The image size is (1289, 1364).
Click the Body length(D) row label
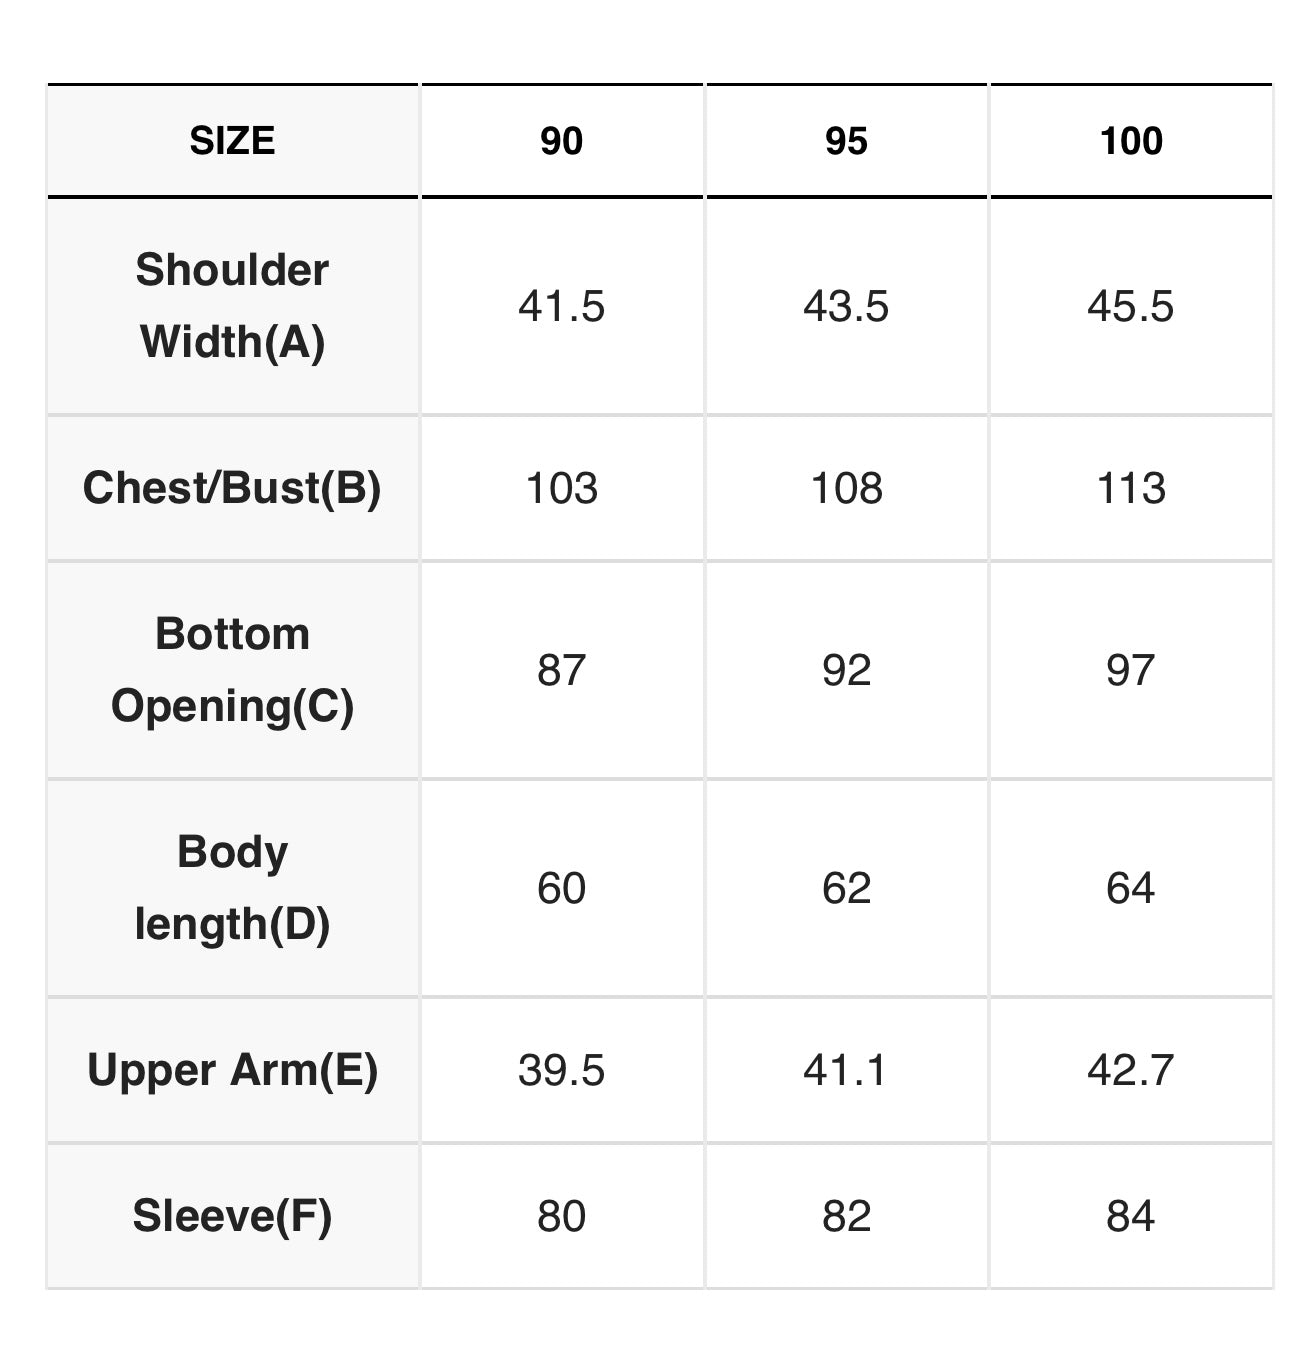point(232,888)
